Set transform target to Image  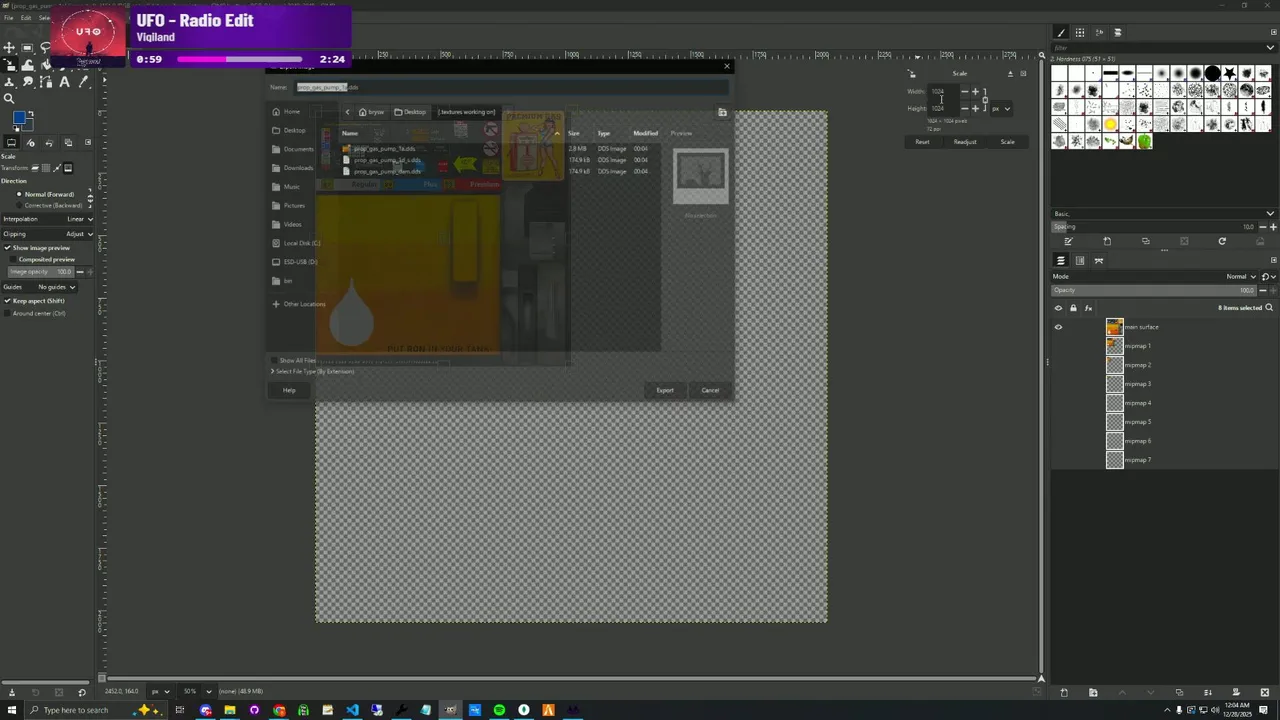[68, 168]
